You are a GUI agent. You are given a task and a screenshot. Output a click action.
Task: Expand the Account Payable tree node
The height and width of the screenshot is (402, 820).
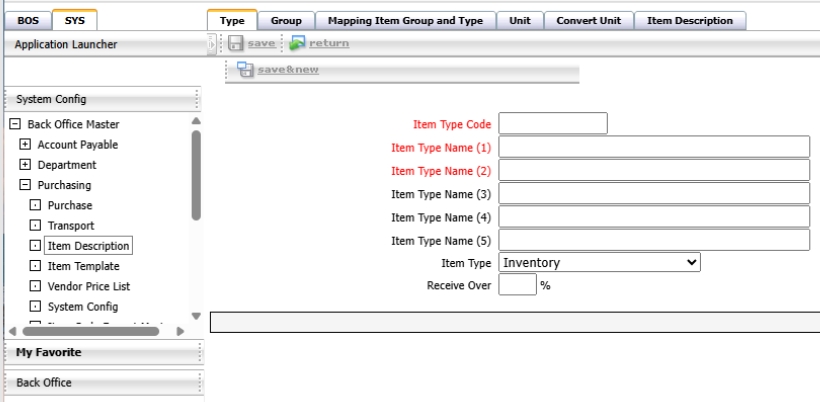(25, 145)
